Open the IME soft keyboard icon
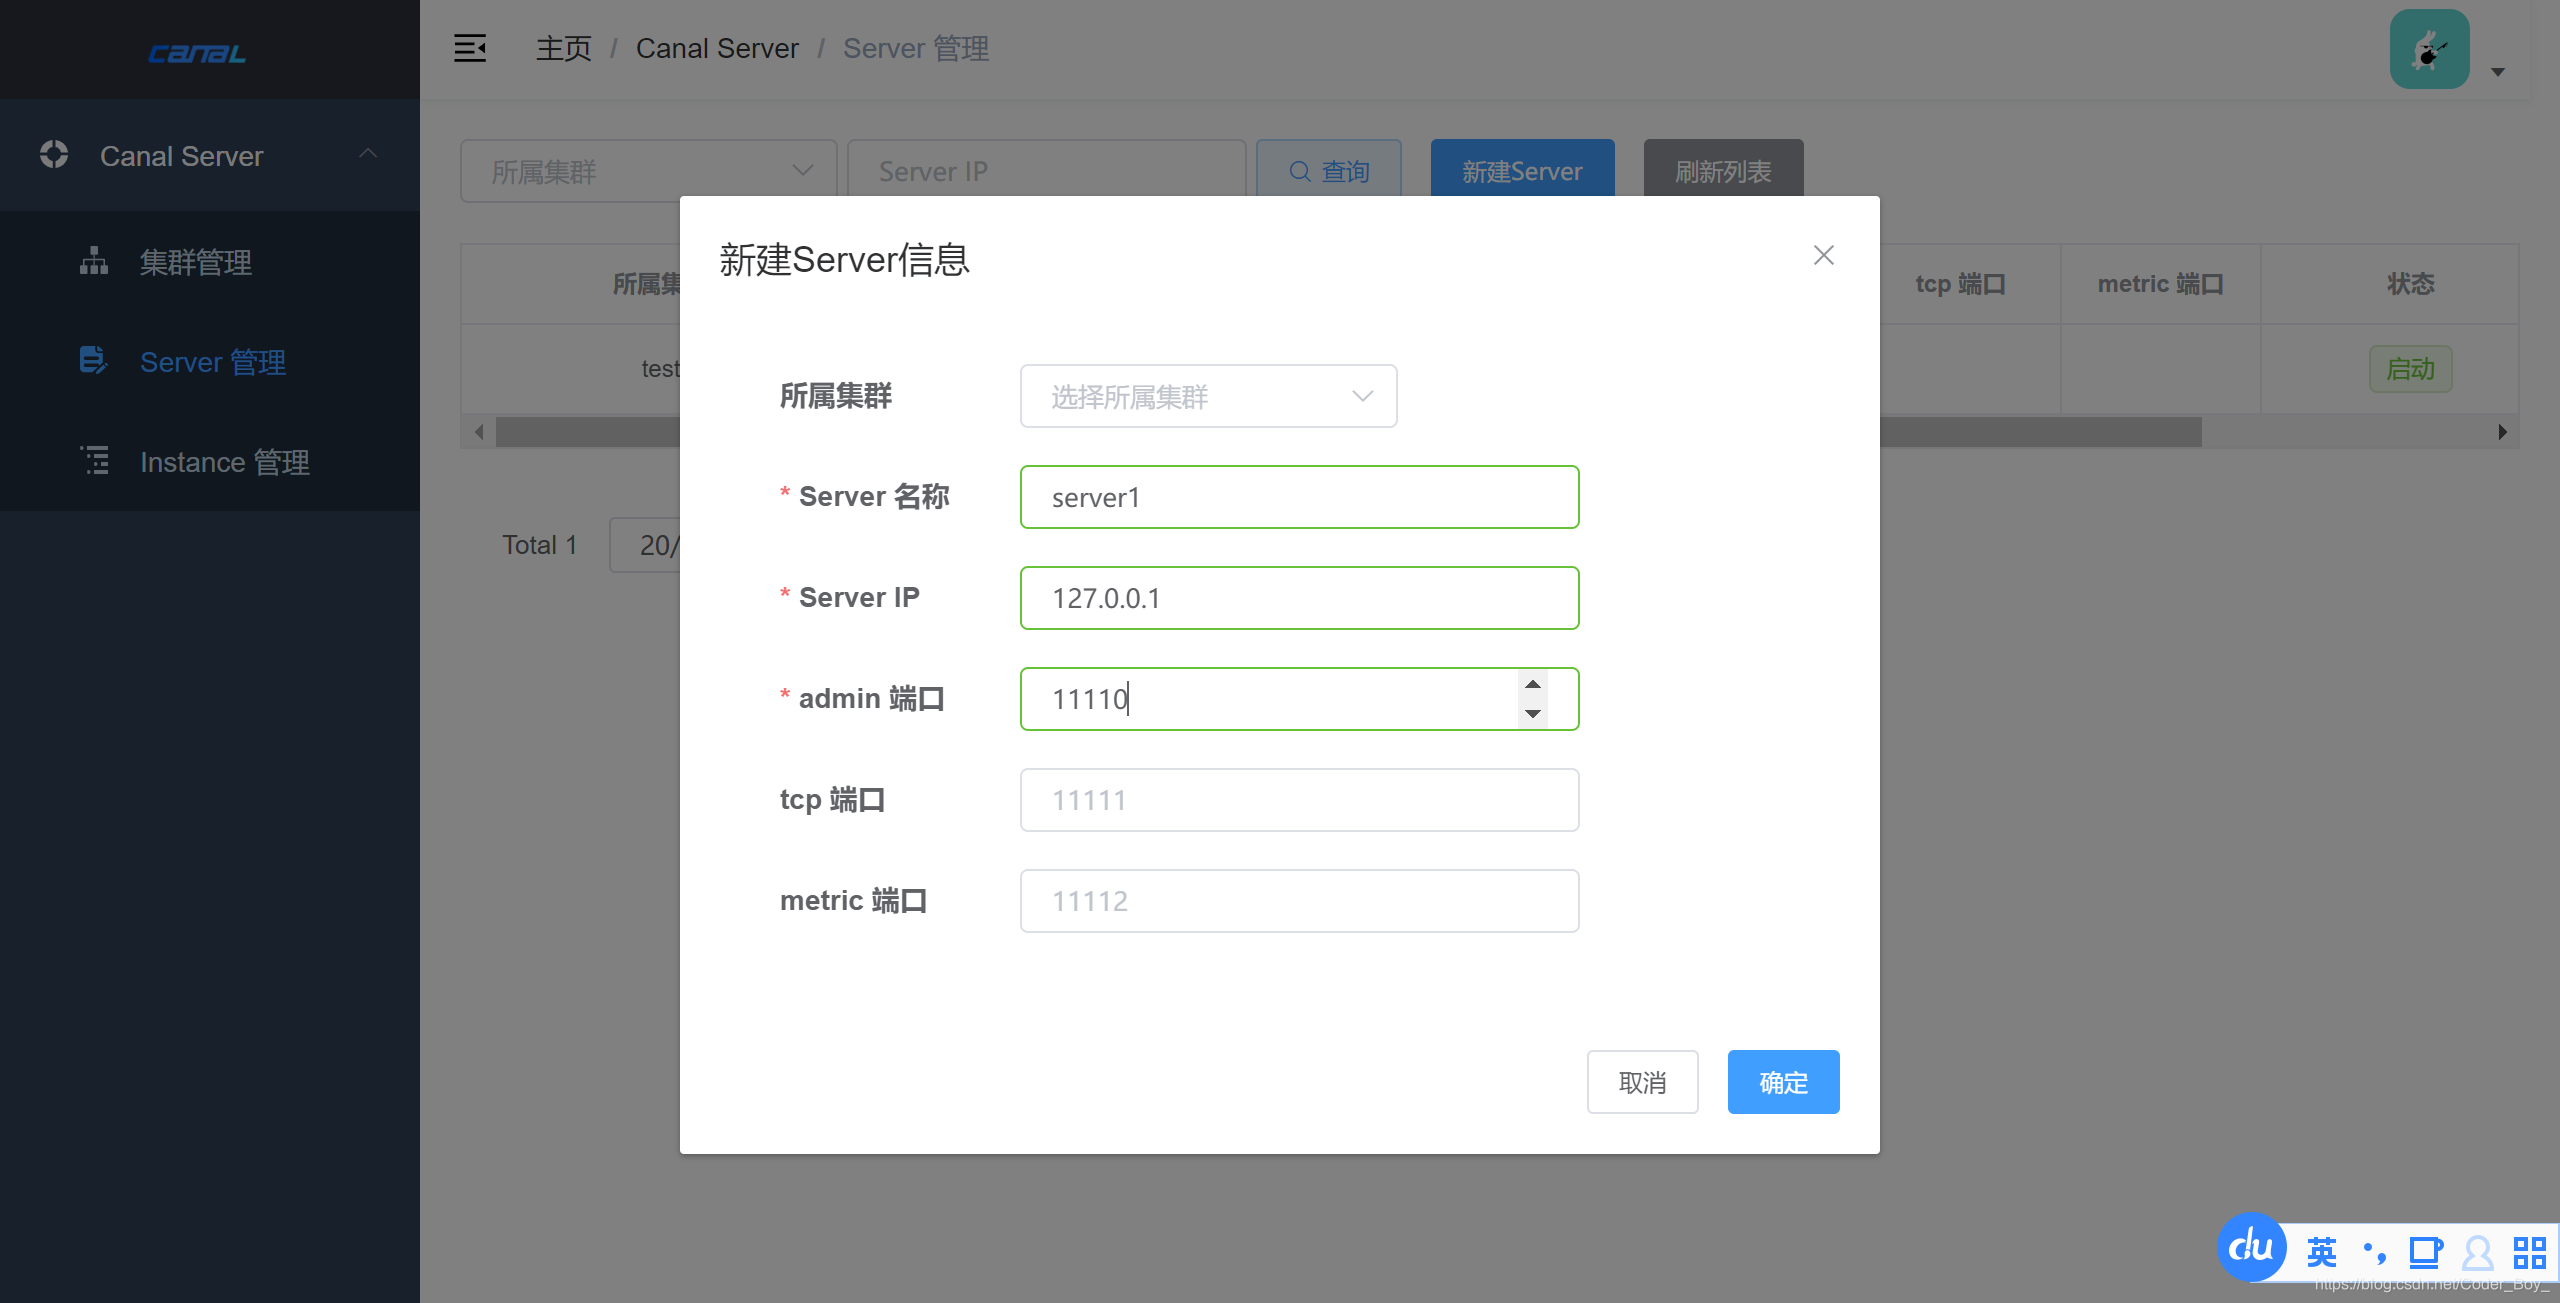The height and width of the screenshot is (1303, 2560). click(2426, 1252)
